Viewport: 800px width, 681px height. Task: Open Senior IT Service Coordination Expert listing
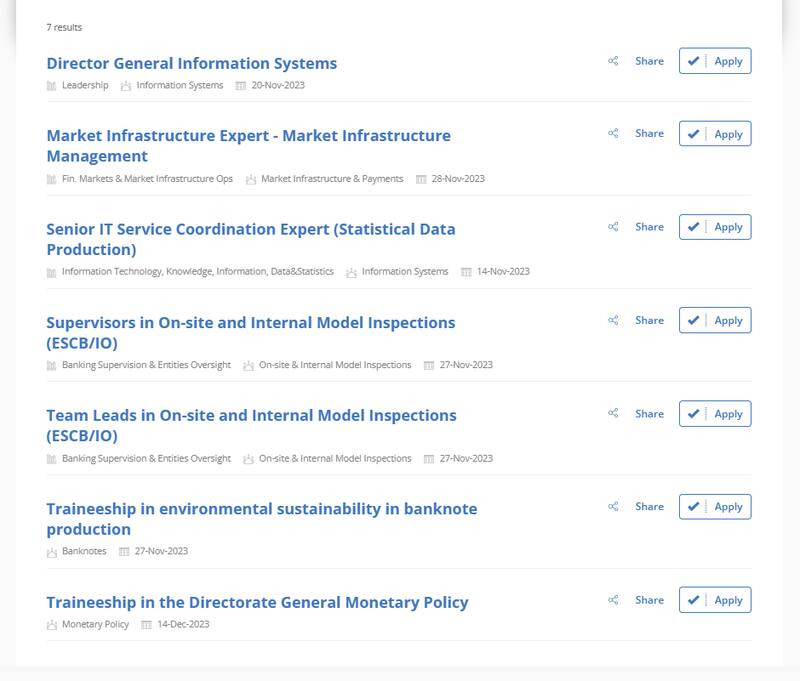[250, 229]
